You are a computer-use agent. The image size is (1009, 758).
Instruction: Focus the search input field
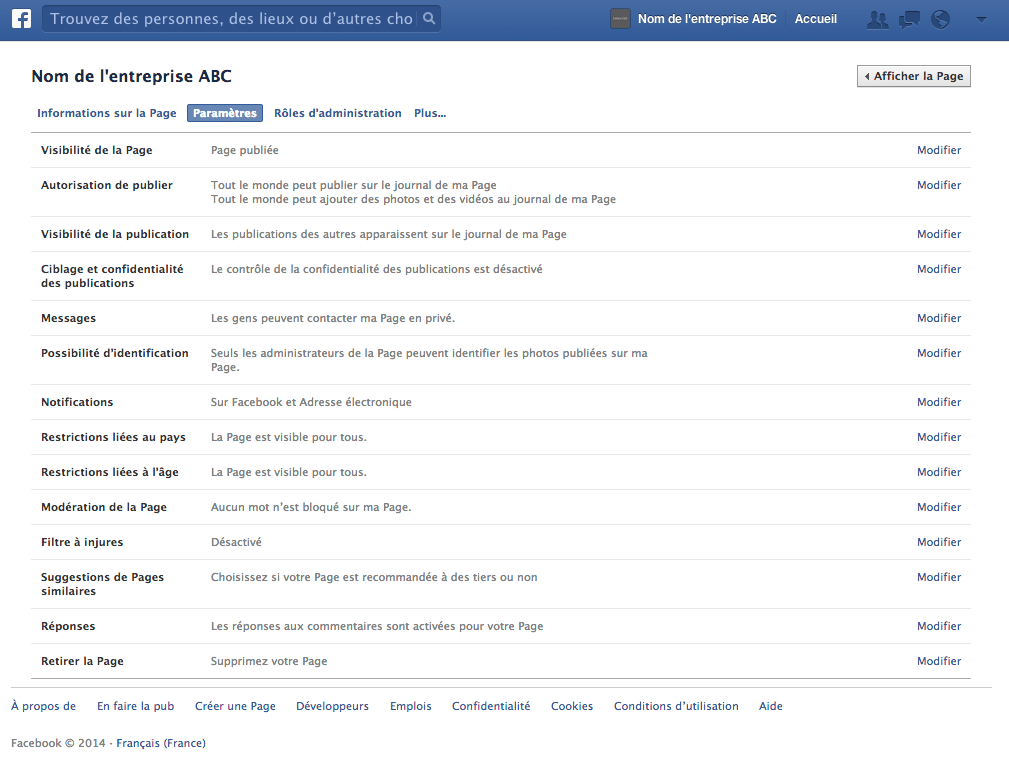pyautogui.click(x=230, y=19)
